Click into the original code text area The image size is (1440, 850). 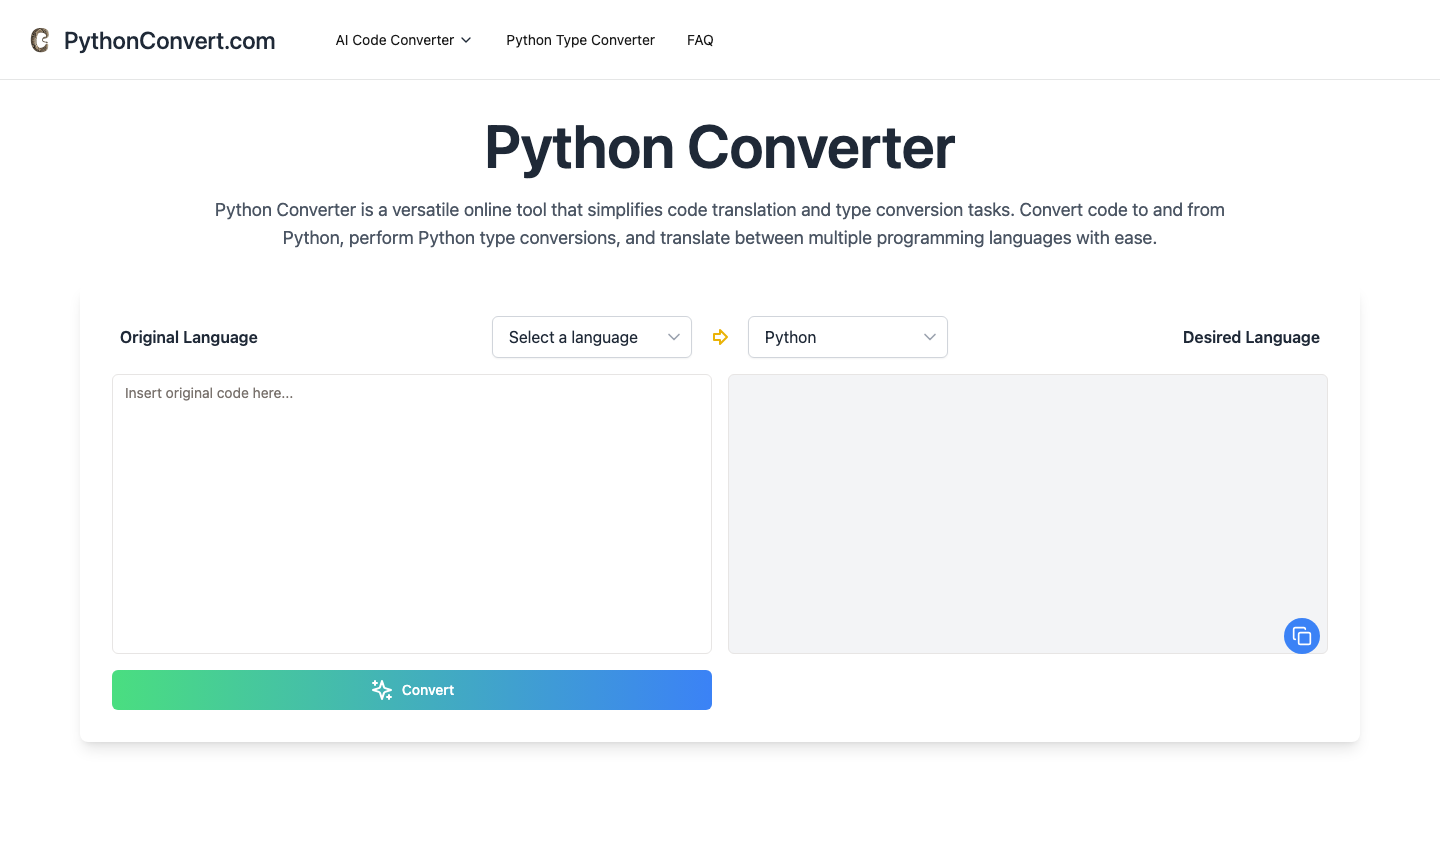(x=412, y=514)
